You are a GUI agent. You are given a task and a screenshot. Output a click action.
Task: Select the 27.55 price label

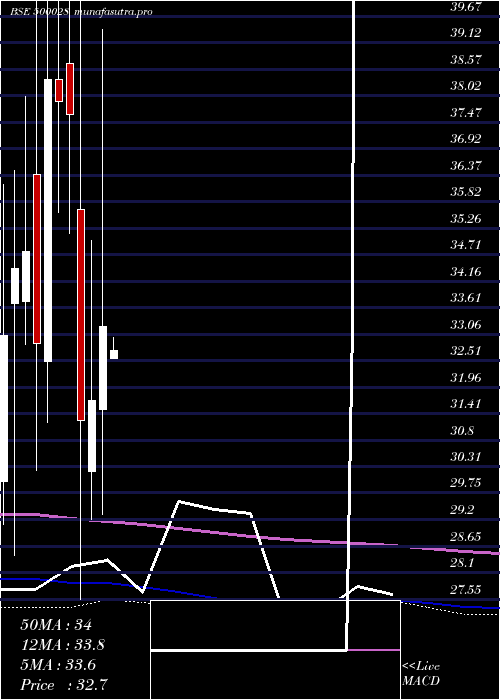pos(465,590)
